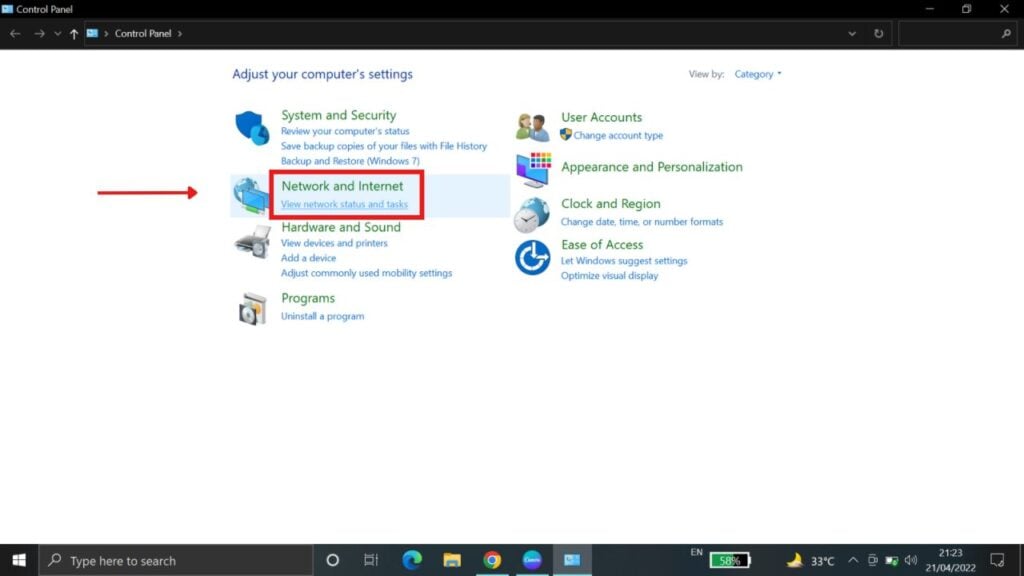Open the Programs category

[x=308, y=298]
